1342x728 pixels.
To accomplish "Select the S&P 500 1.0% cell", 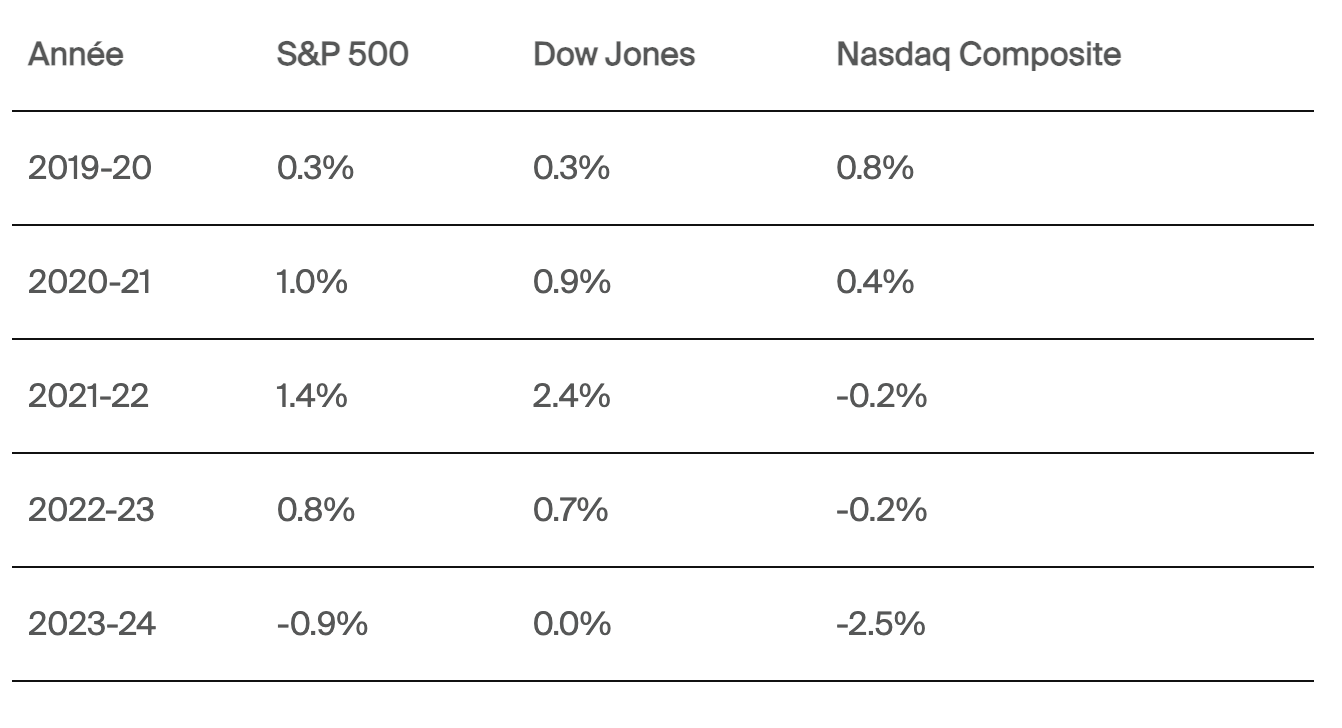I will pos(312,283).
